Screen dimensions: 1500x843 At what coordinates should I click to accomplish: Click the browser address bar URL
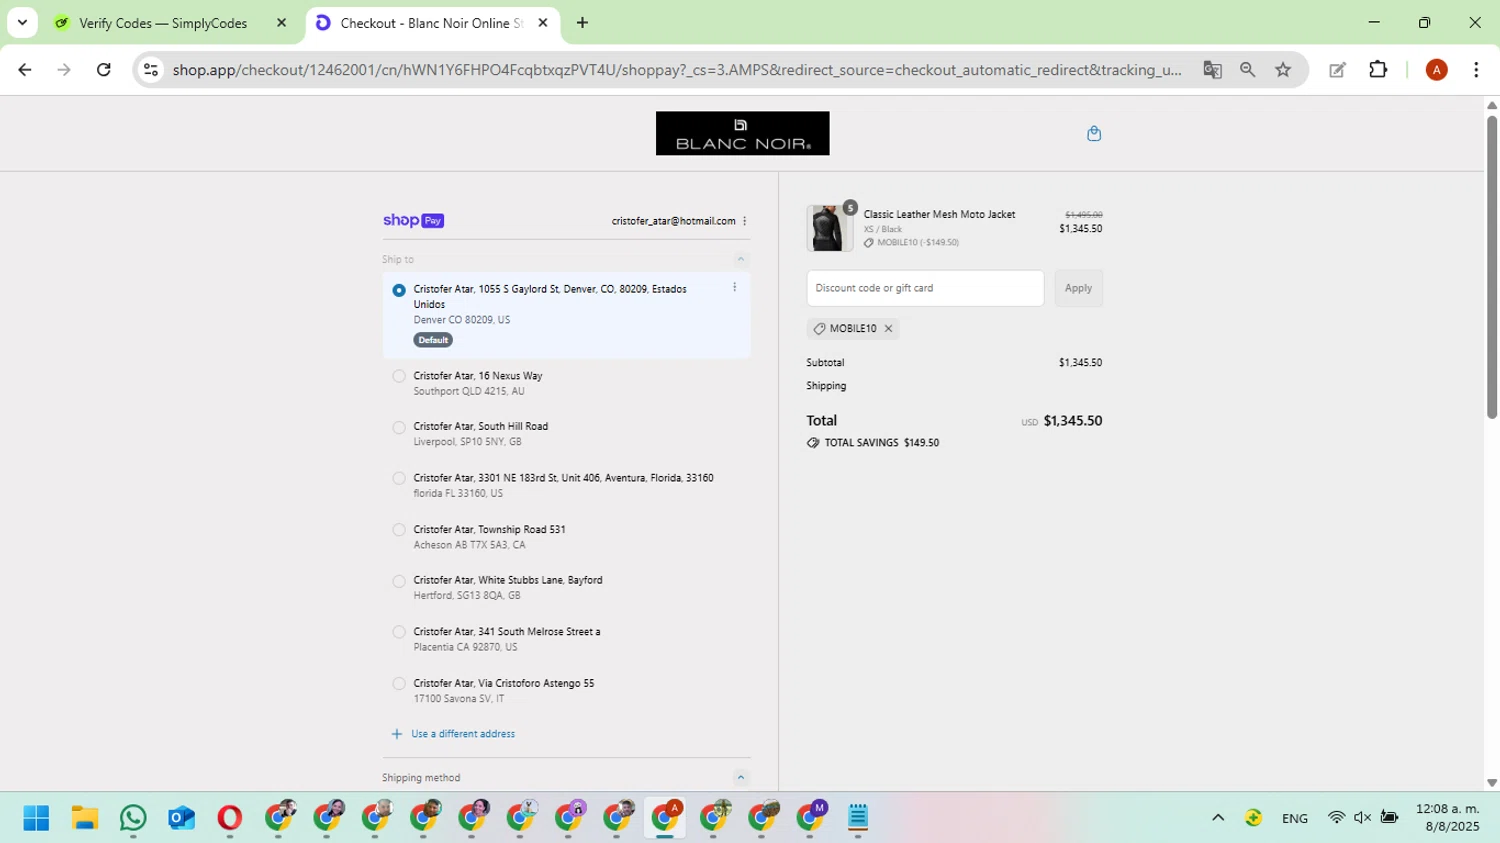click(x=676, y=70)
